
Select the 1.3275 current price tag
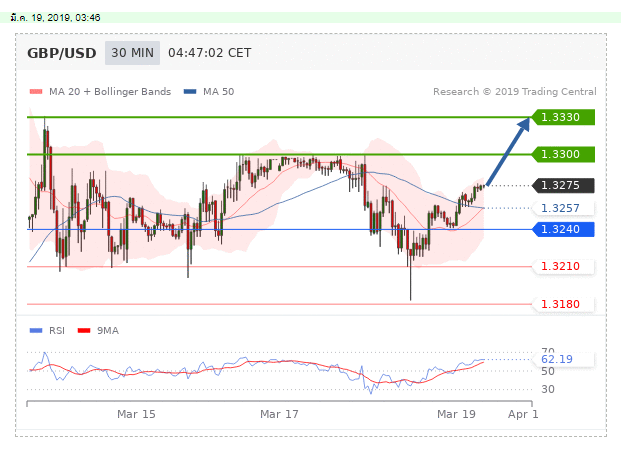pos(563,185)
